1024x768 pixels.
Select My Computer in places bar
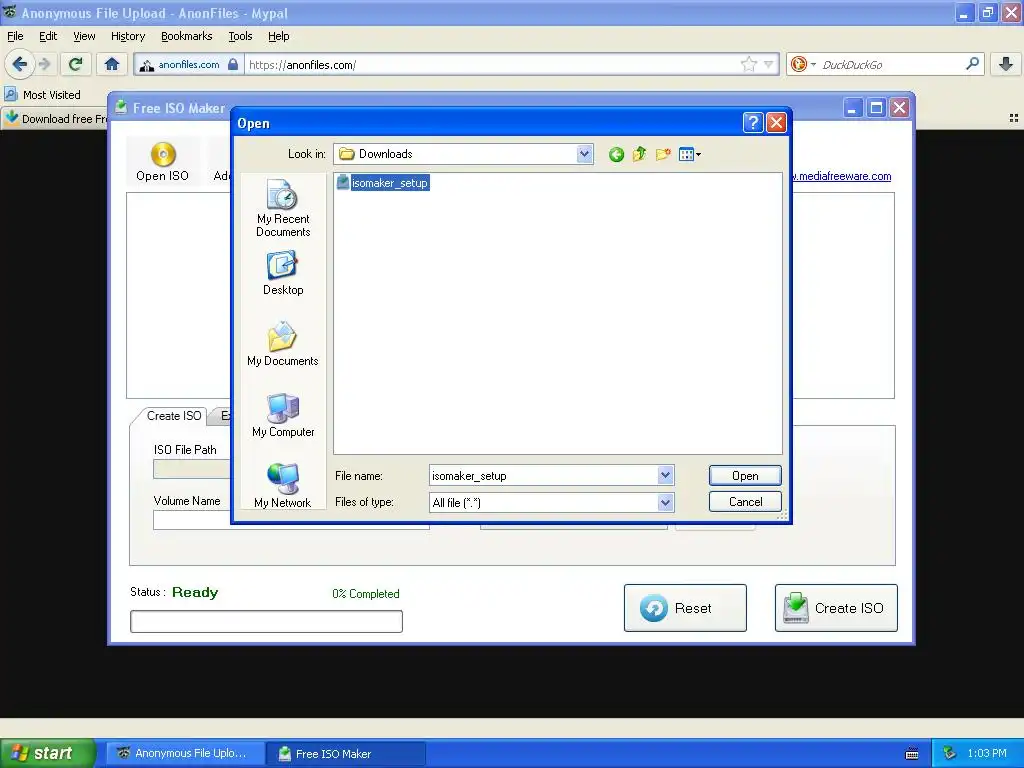click(283, 415)
